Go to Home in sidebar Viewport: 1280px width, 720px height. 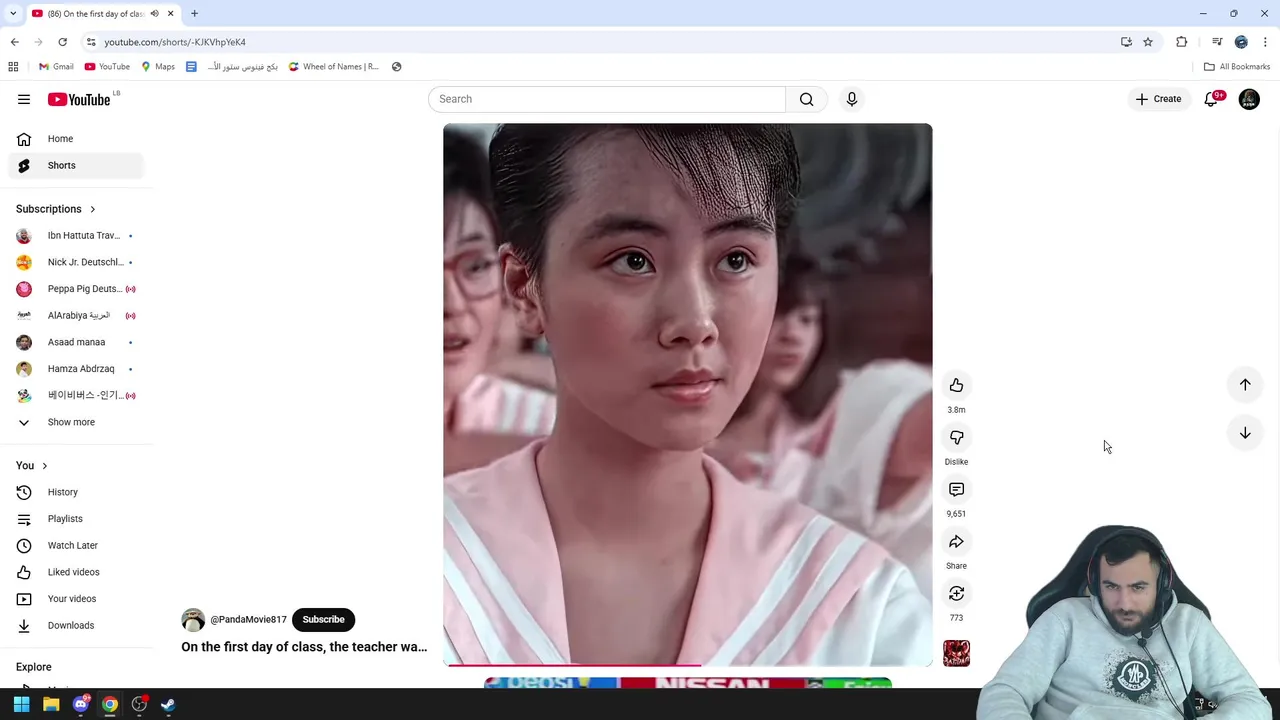click(76, 139)
